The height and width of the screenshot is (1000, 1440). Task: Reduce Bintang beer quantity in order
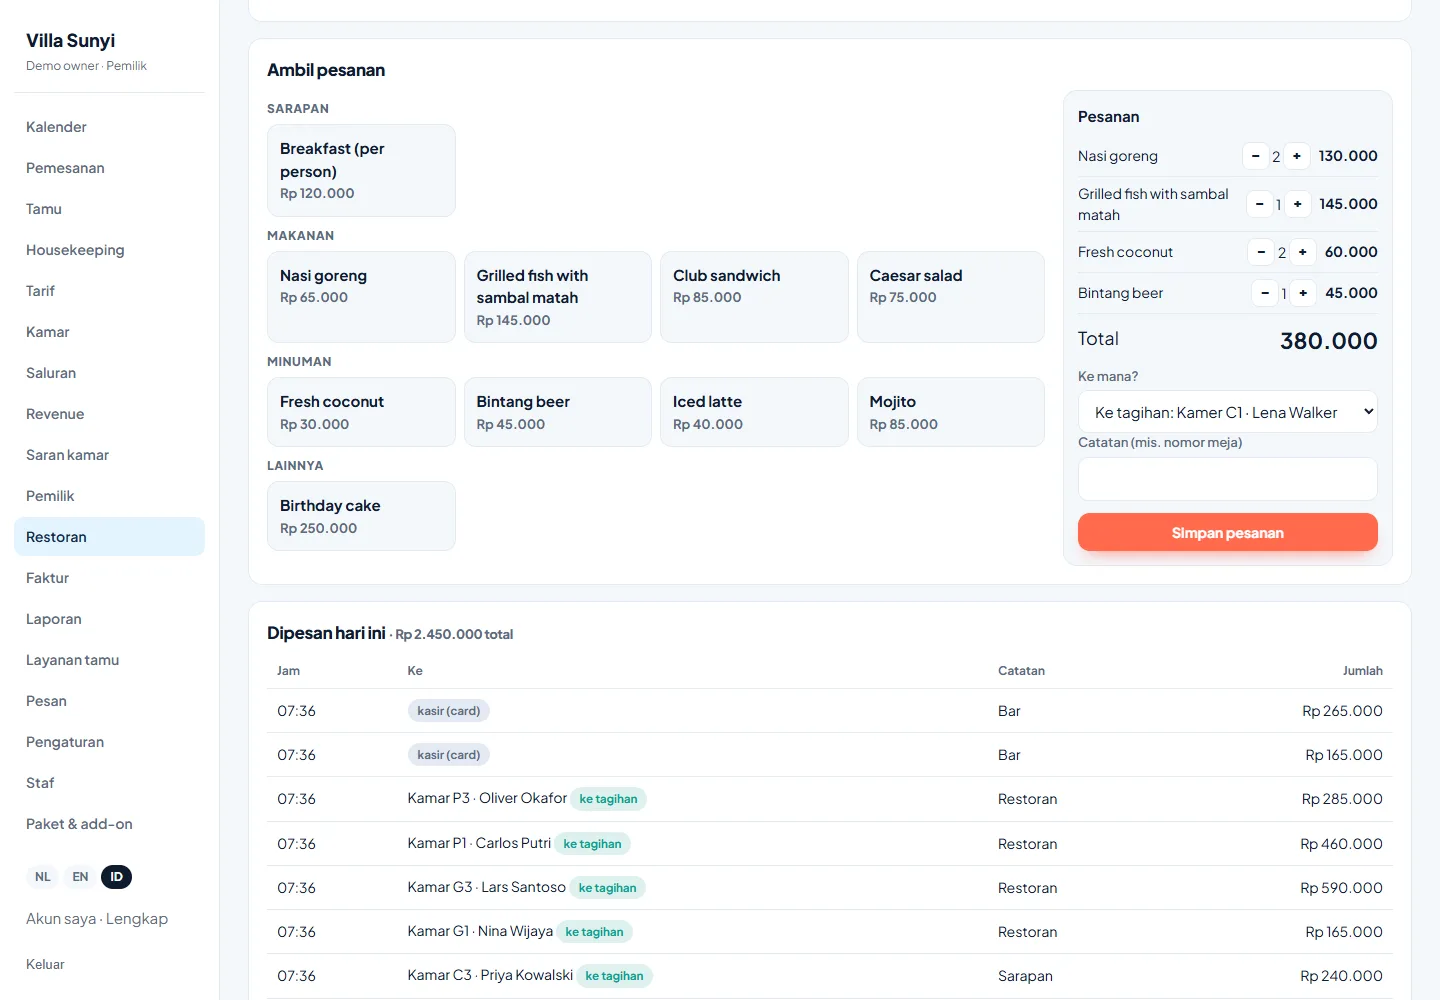click(x=1265, y=293)
